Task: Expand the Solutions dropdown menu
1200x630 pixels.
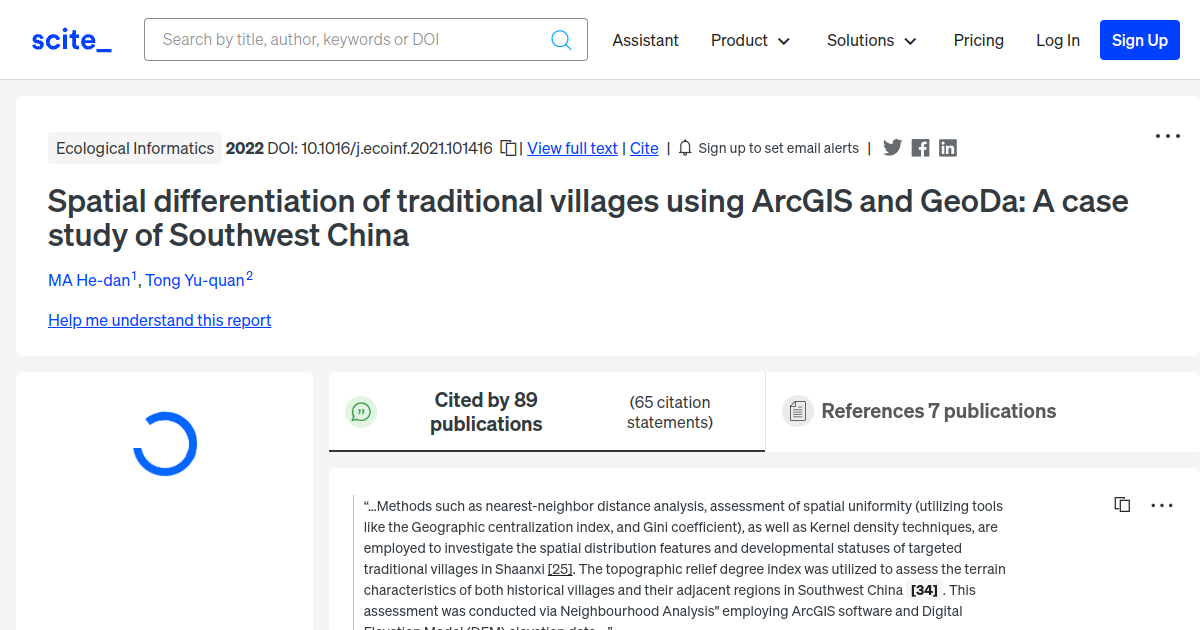Action: pos(871,40)
